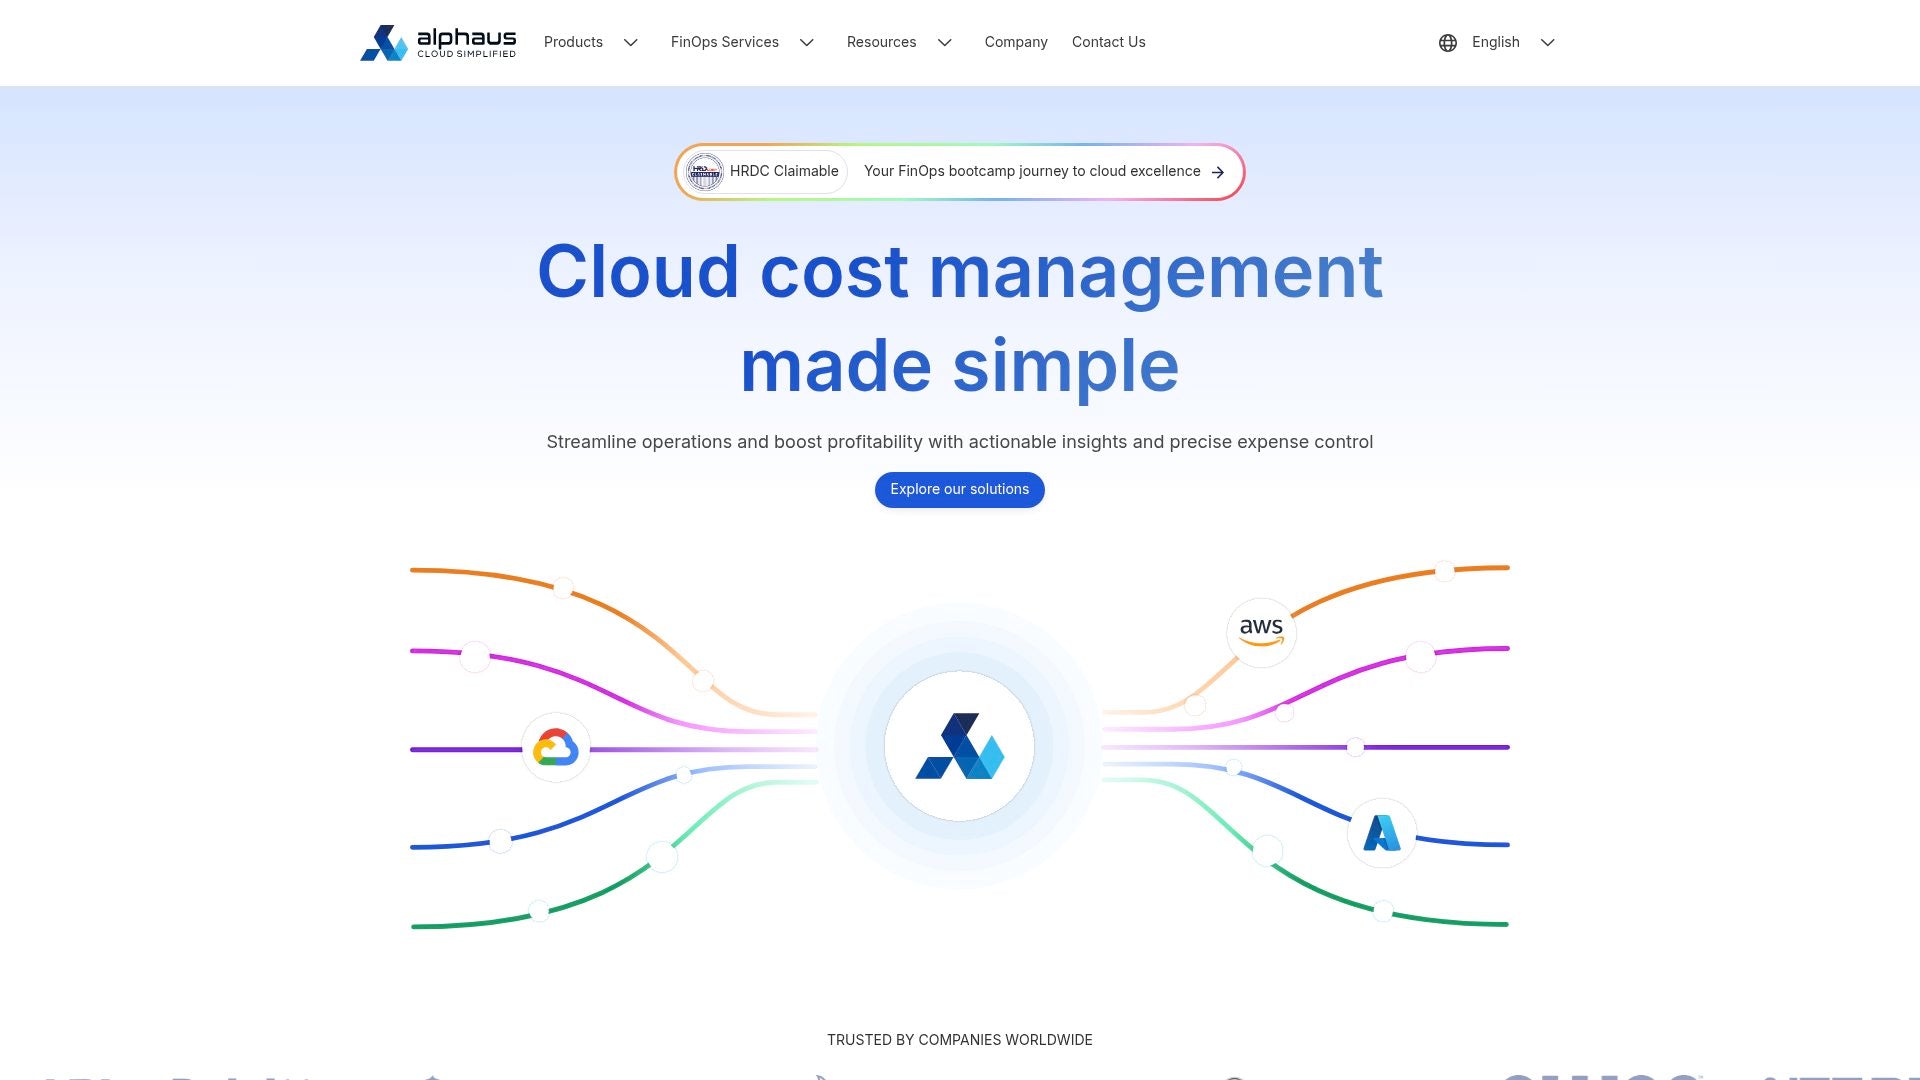The height and width of the screenshot is (1080, 1920).
Task: Click the HRDC Claimable text label
Action: [x=783, y=171]
